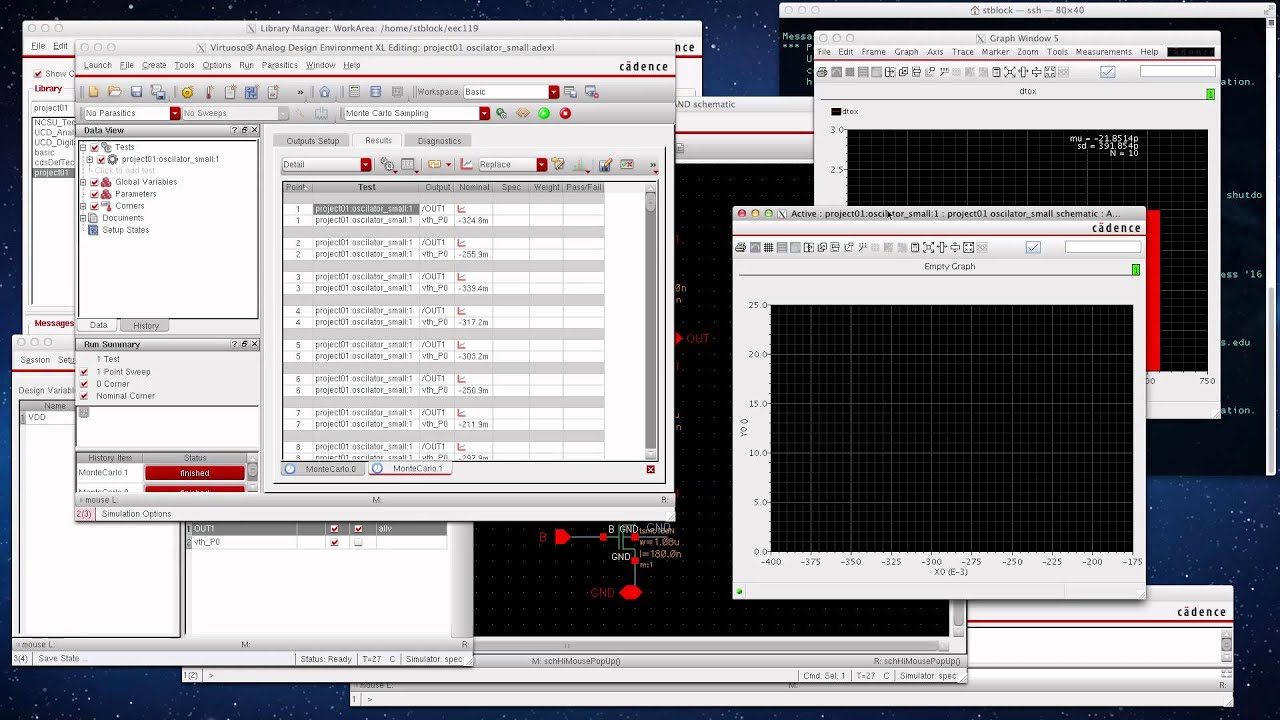Screen dimensions: 1280x720
Task: Click the plot icon in row 1 /OUT1
Action: tap(462, 209)
